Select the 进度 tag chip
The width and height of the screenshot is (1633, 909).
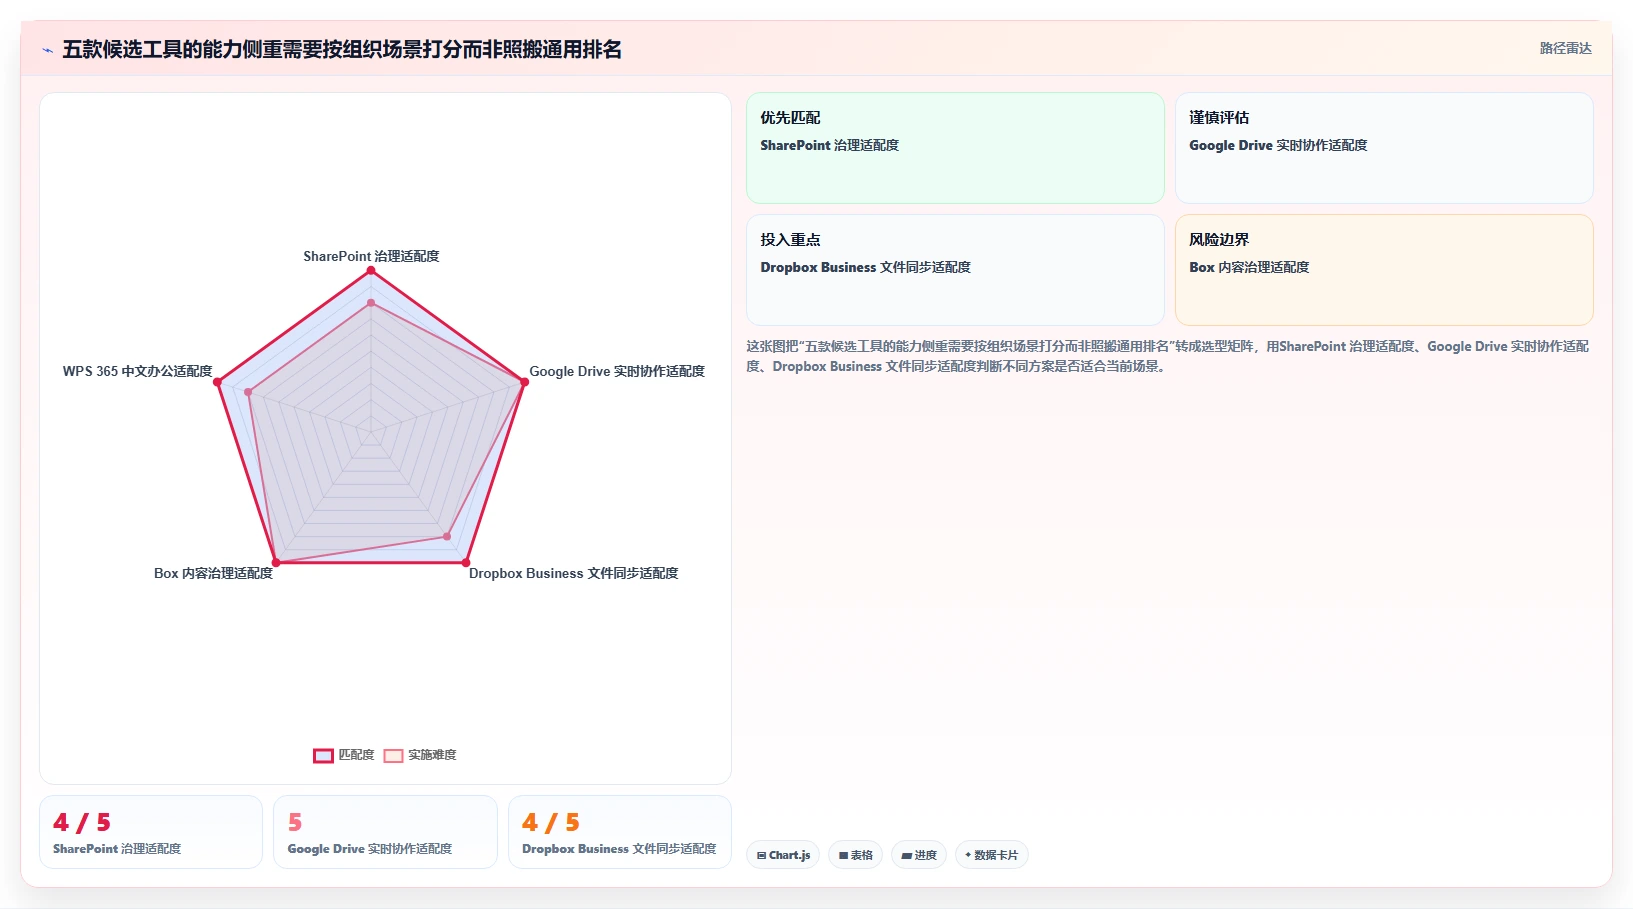[x=919, y=855]
